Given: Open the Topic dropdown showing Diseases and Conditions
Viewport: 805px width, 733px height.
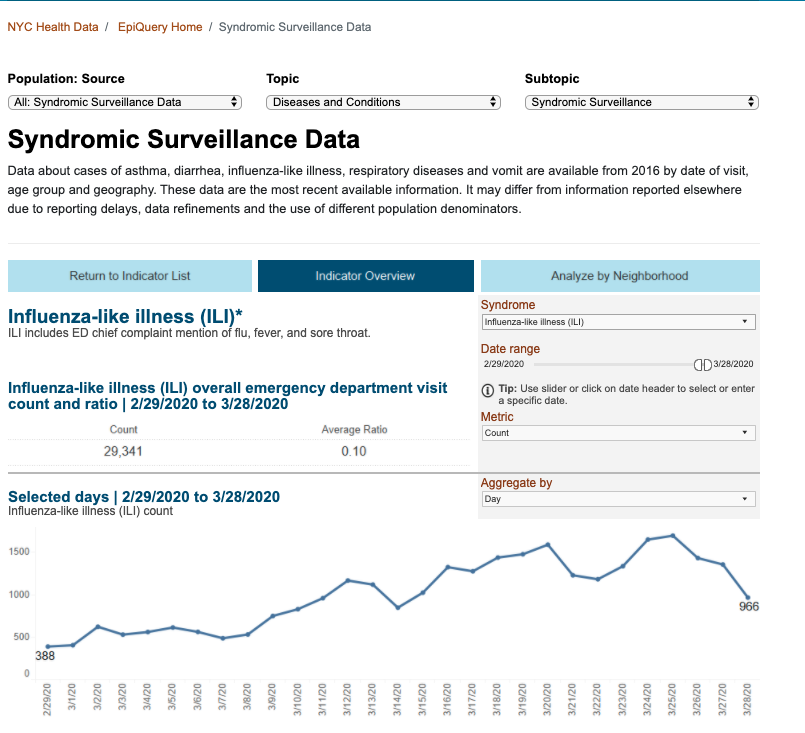Looking at the screenshot, I should pos(383,102).
